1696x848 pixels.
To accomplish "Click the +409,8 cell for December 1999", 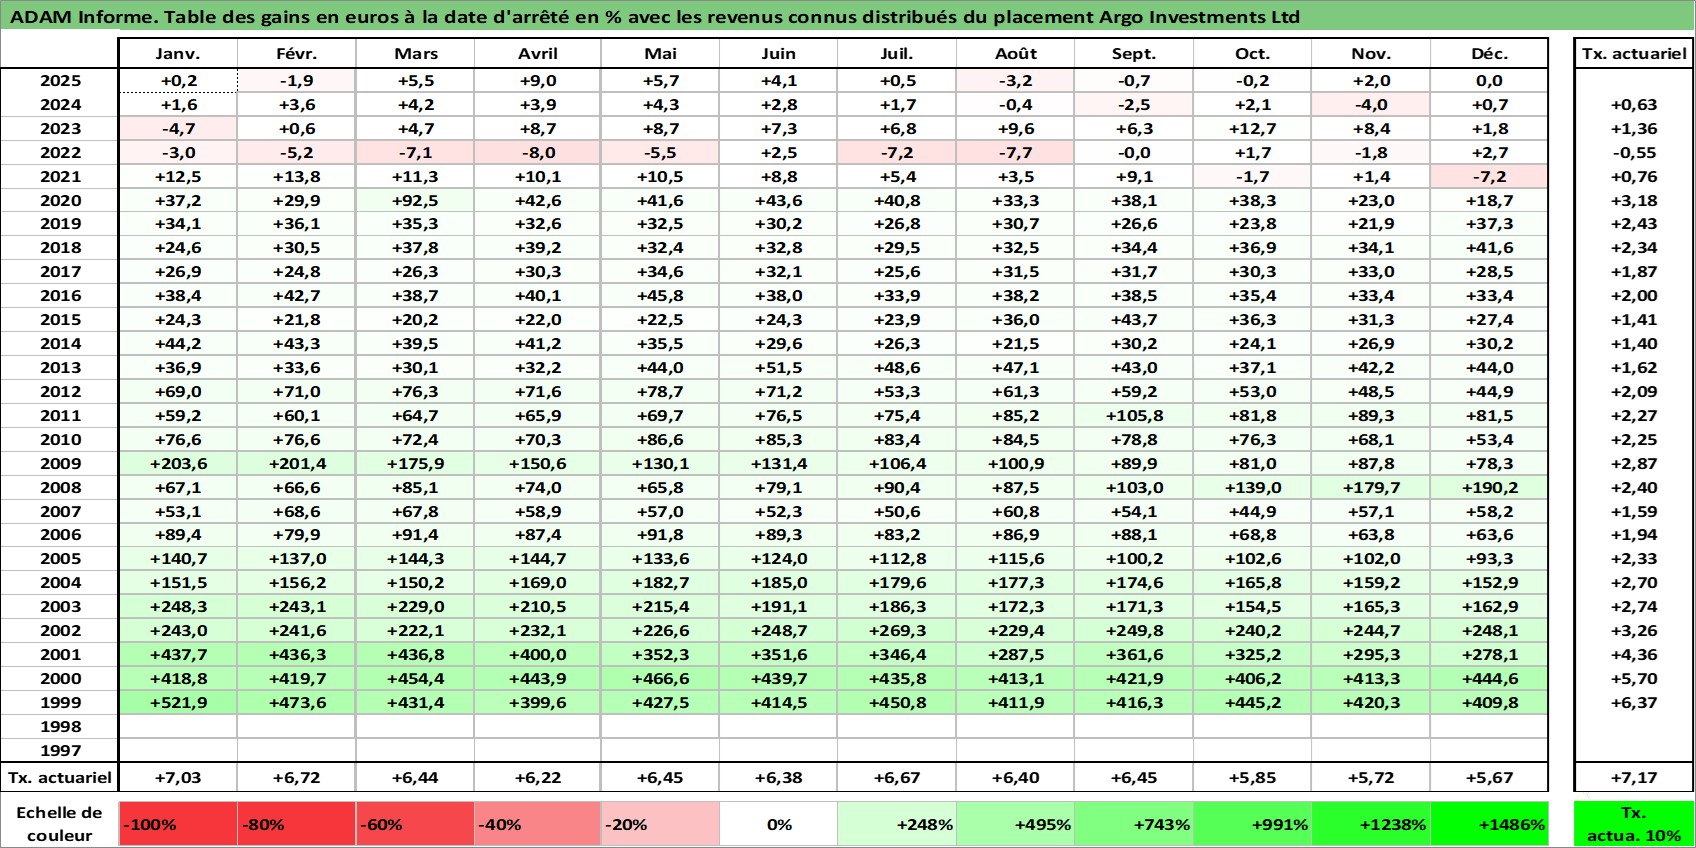I will click(1489, 702).
